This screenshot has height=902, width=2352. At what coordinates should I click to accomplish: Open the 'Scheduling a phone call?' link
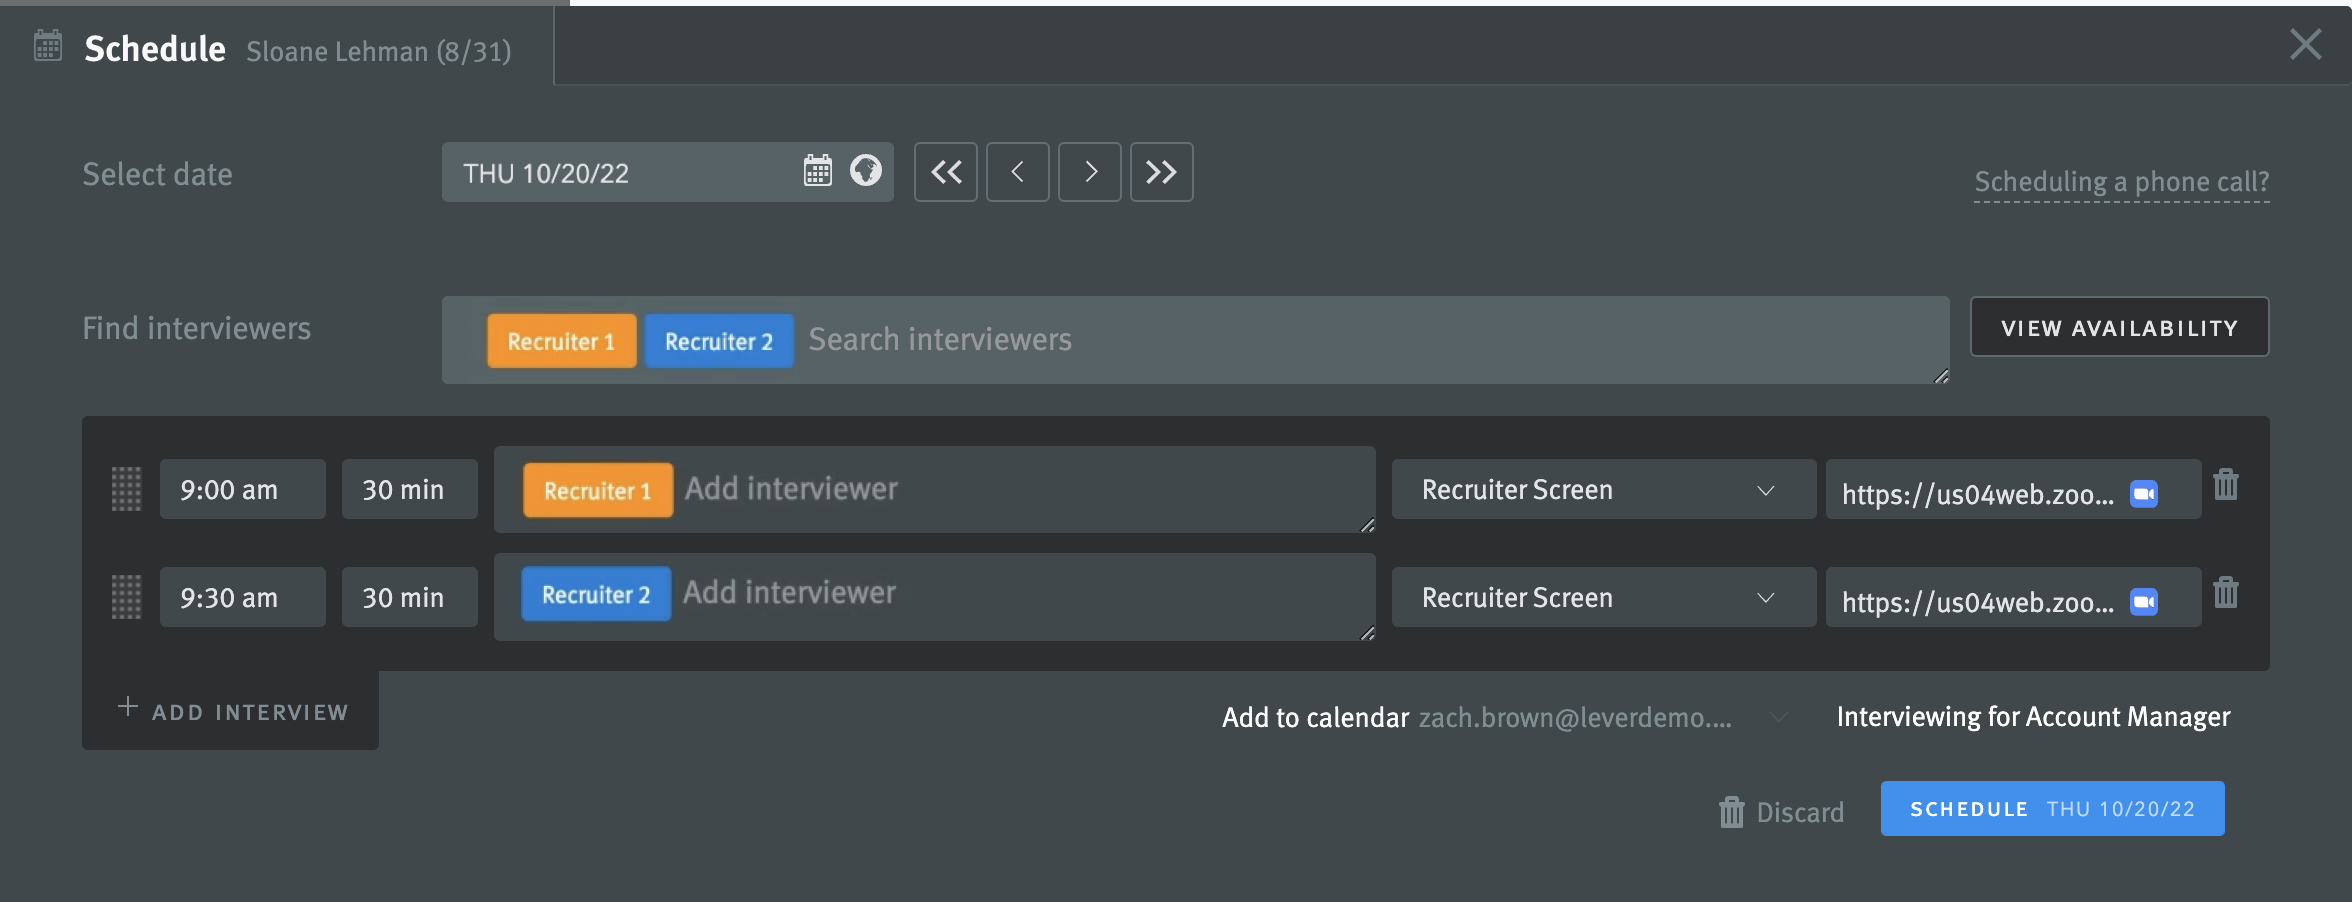click(2121, 182)
